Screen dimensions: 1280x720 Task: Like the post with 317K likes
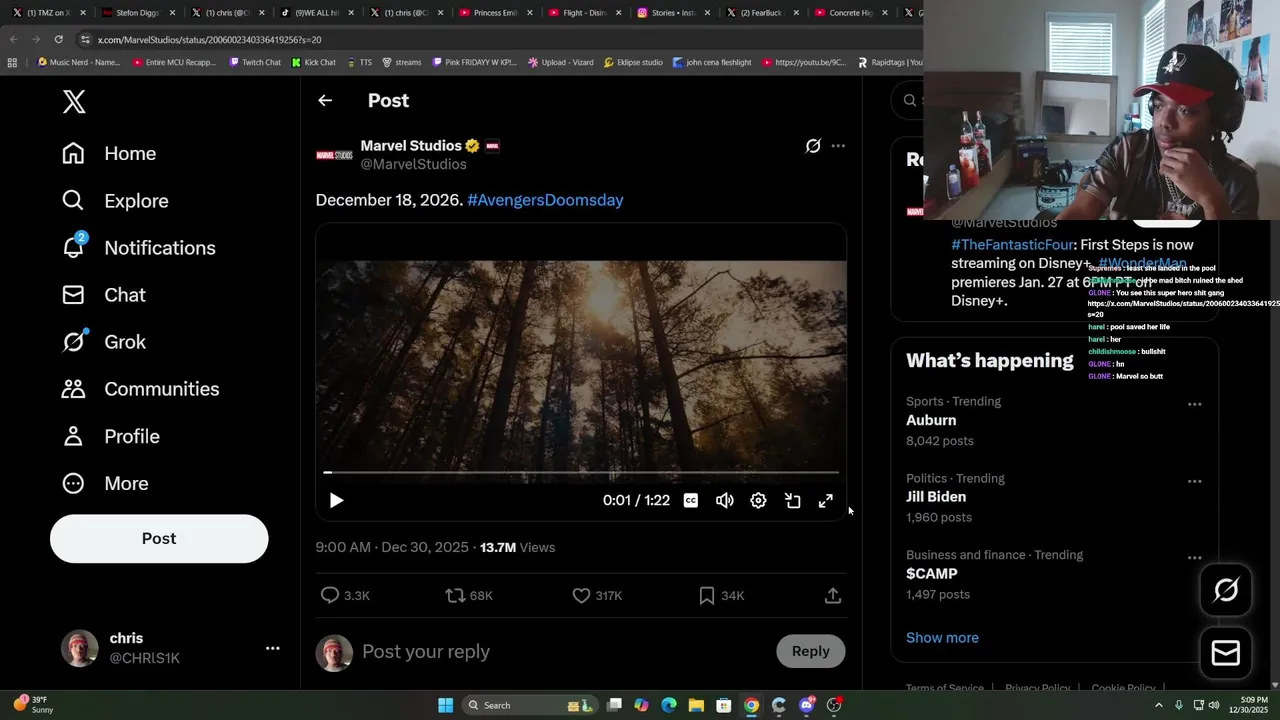pos(596,595)
